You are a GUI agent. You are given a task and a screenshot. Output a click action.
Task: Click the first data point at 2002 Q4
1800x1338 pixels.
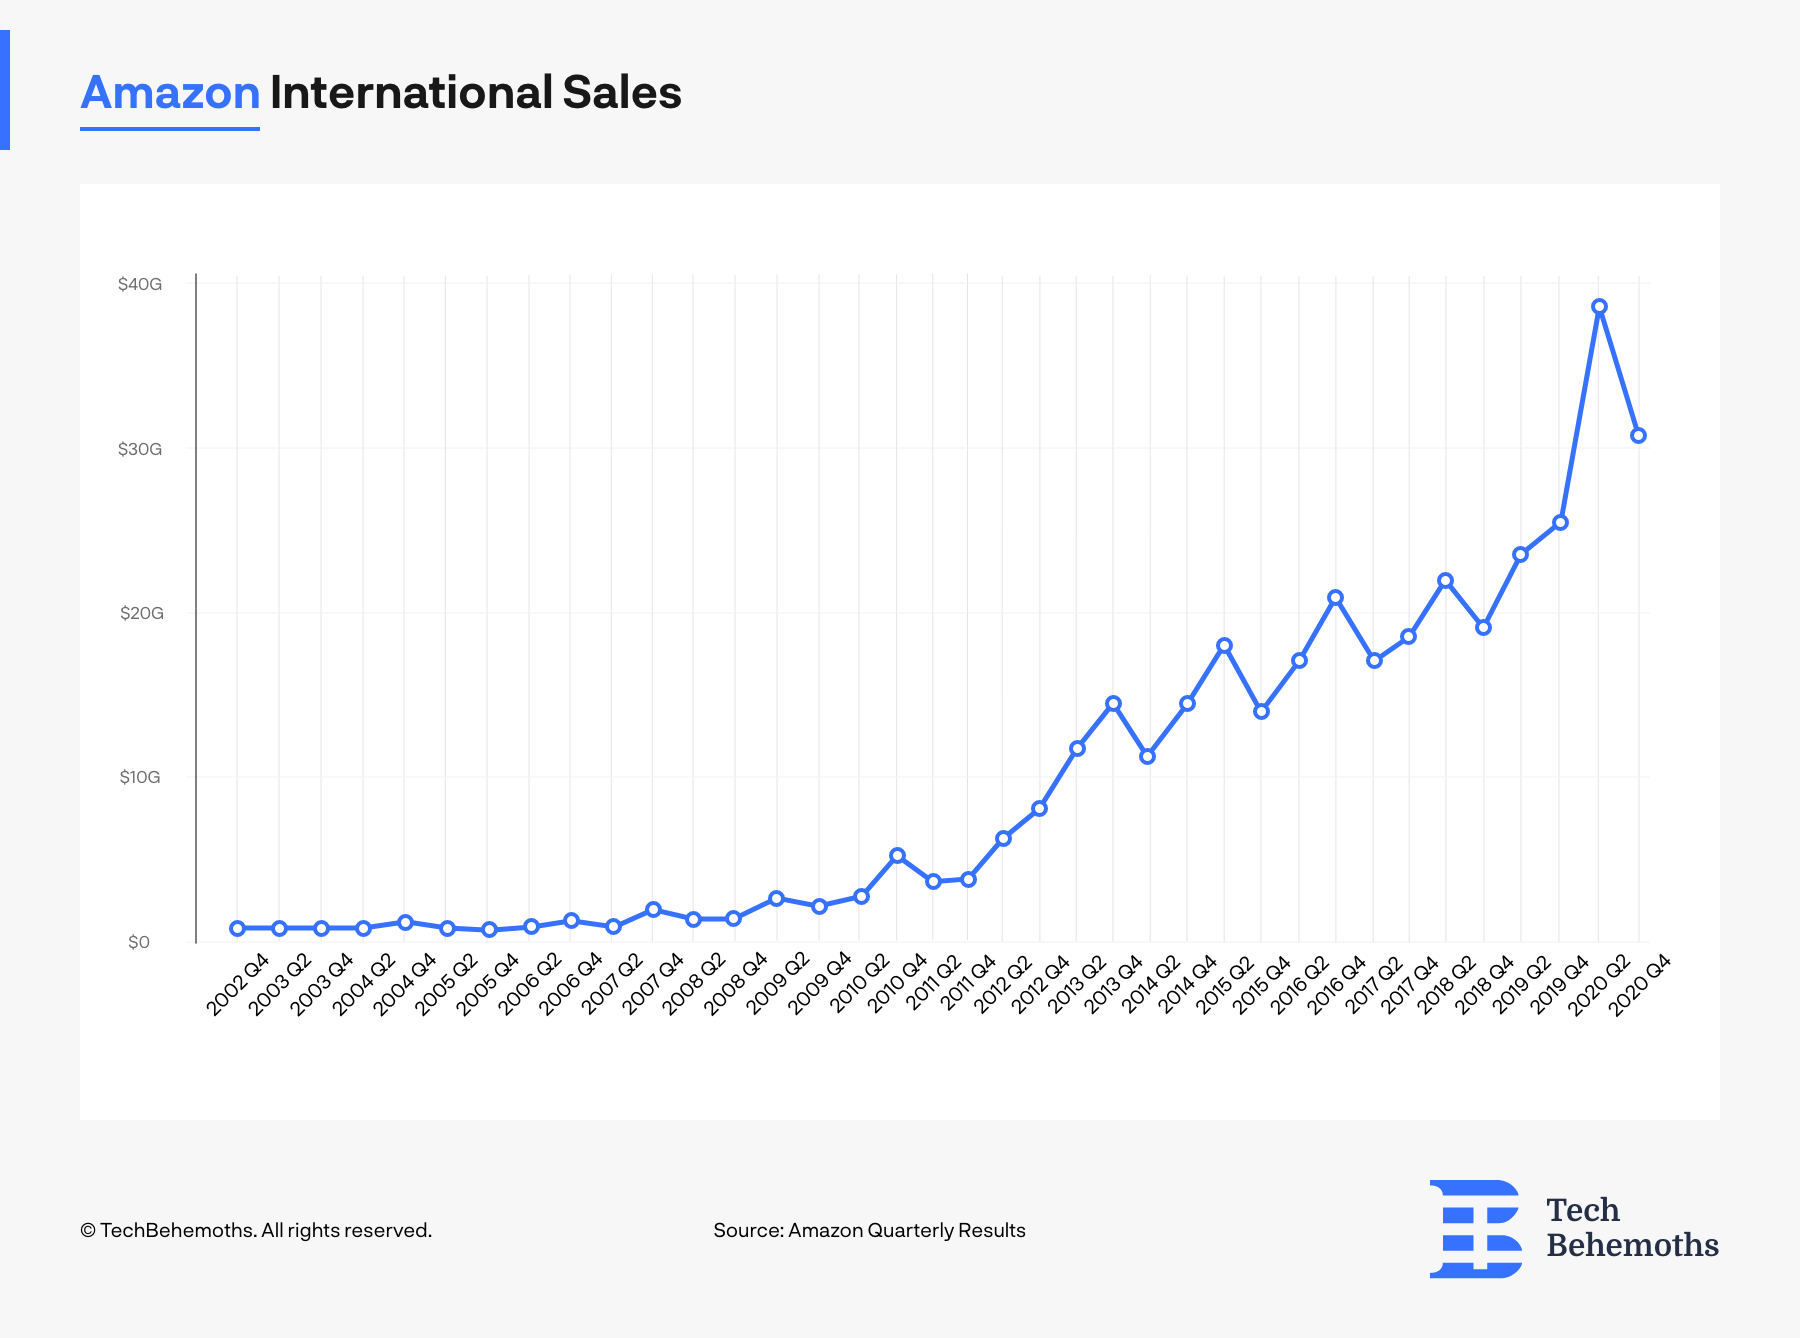[x=237, y=928]
